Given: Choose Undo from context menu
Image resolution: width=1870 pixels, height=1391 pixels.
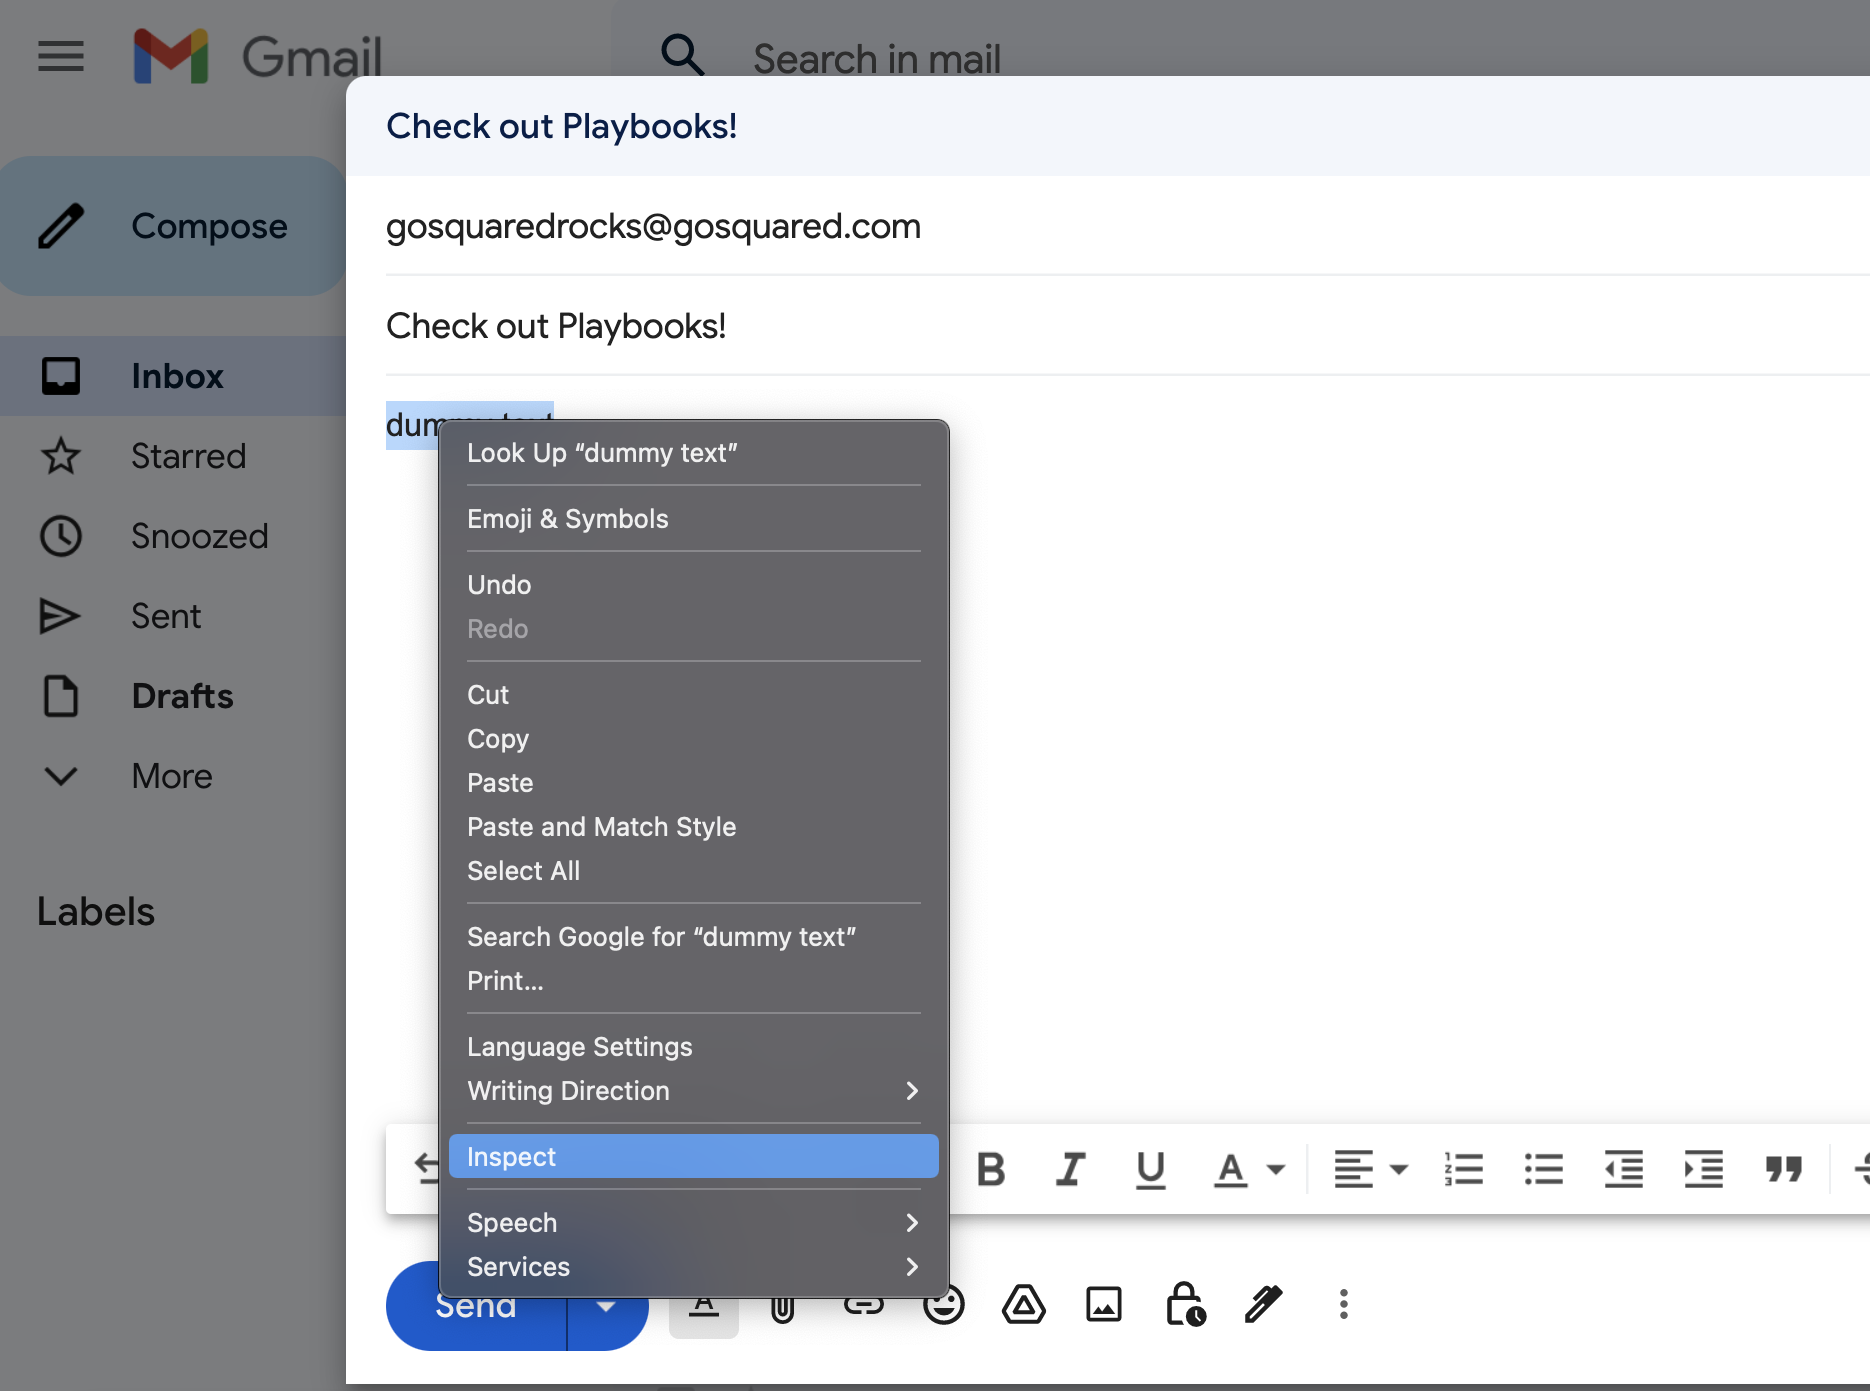Looking at the screenshot, I should coord(694,585).
